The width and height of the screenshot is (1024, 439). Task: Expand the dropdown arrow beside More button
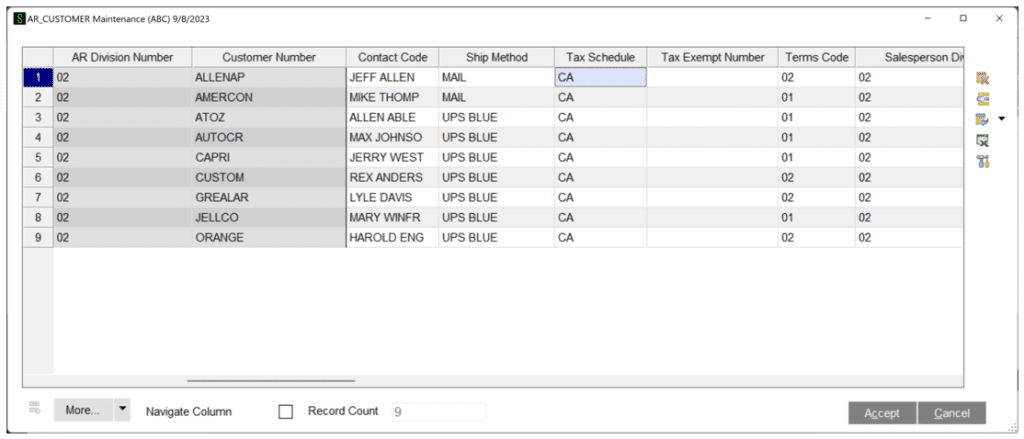coord(122,410)
